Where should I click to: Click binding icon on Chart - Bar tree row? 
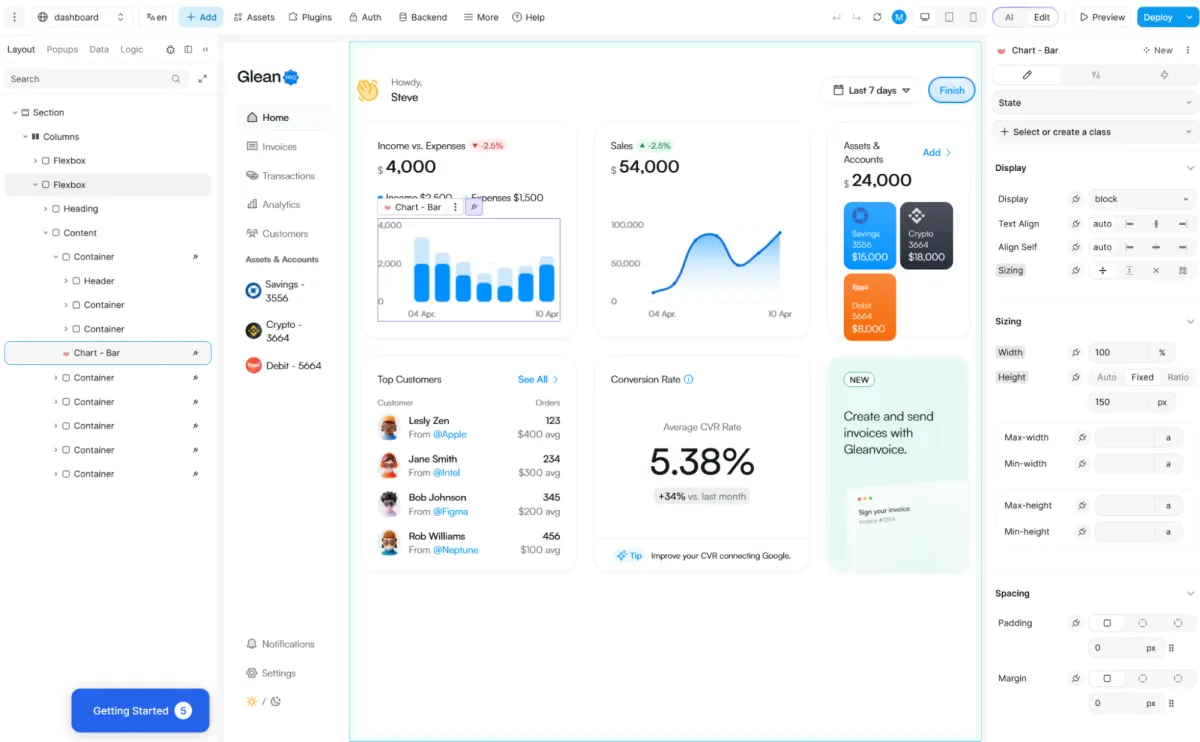[x=196, y=353]
